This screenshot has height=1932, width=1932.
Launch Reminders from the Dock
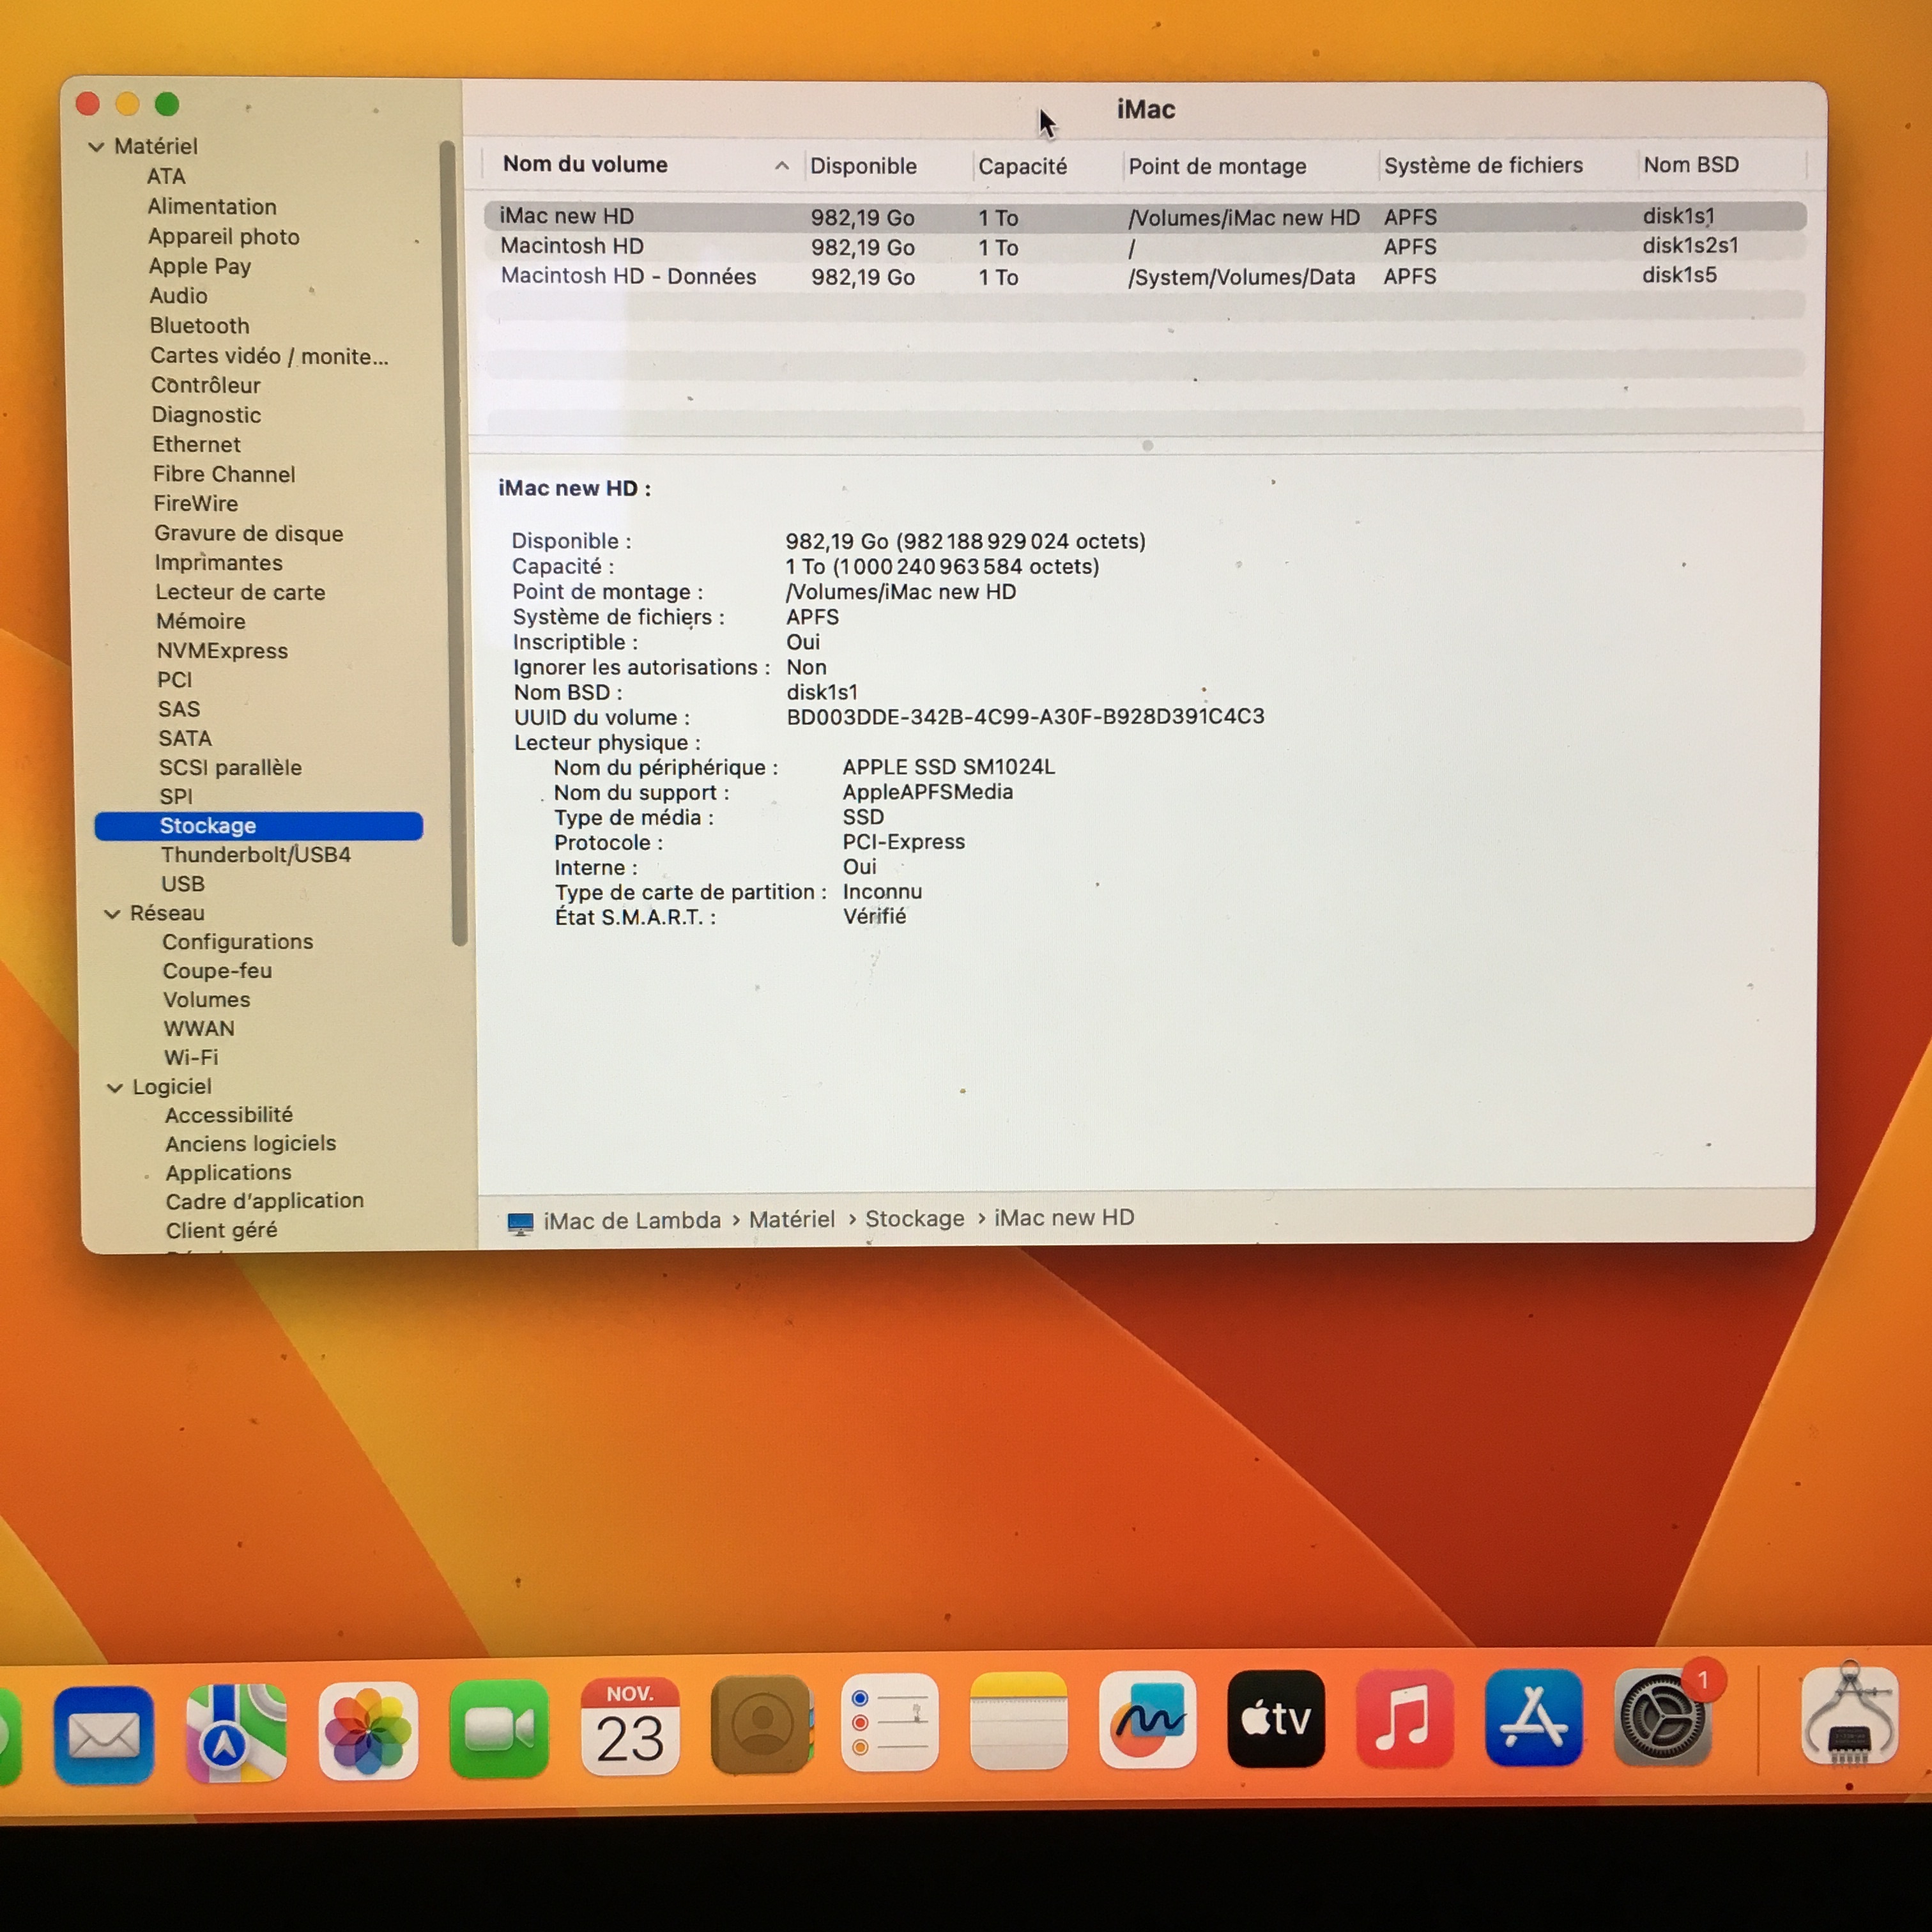point(890,1723)
